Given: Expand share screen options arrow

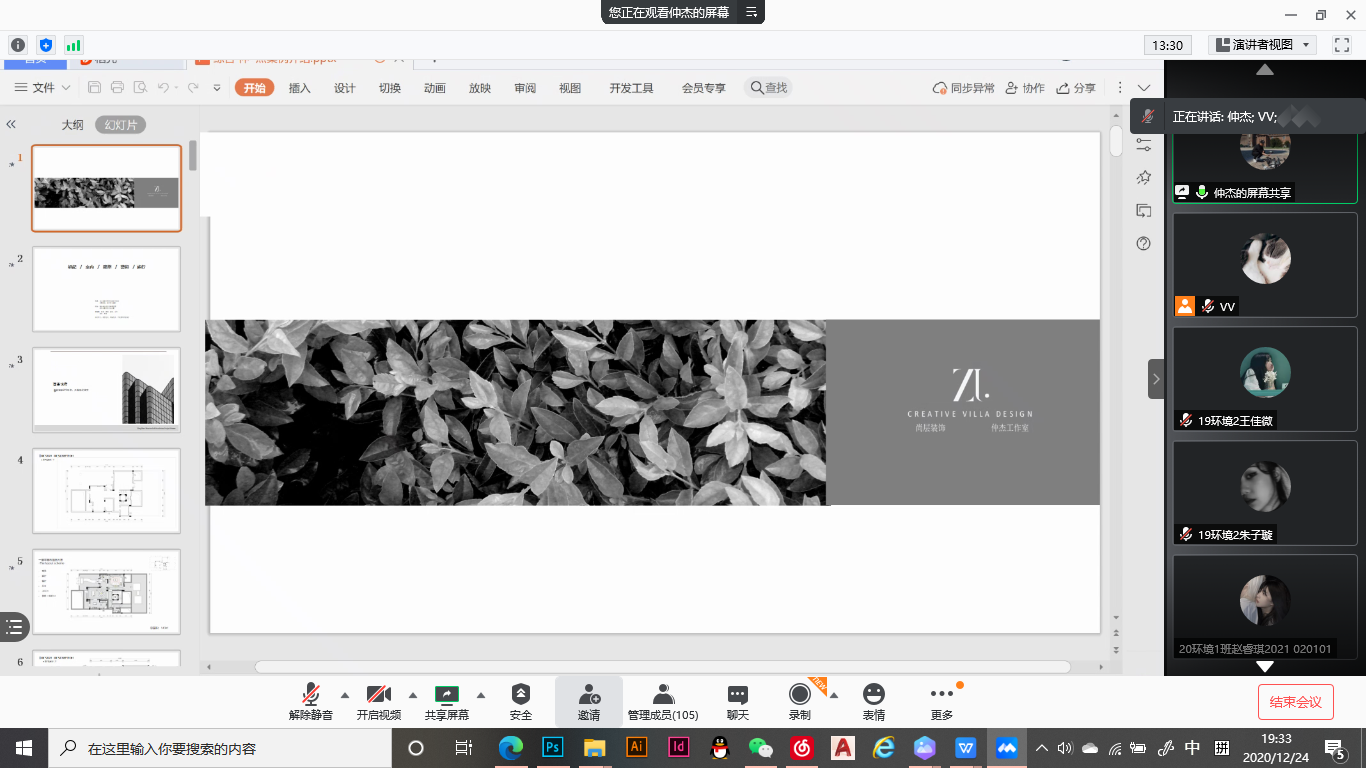Looking at the screenshot, I should coord(481,695).
